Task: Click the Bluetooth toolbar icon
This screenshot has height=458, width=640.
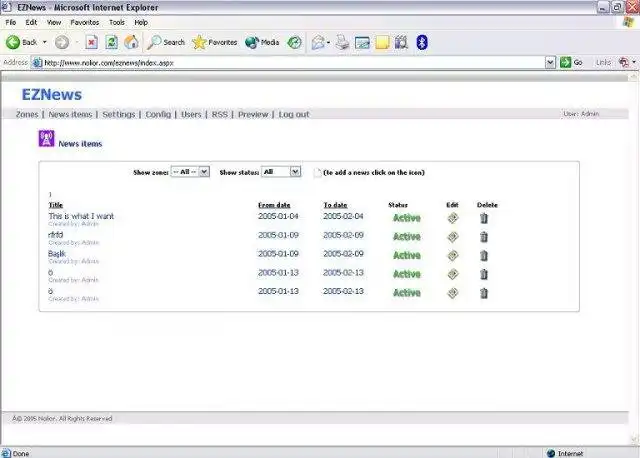Action: [x=422, y=42]
